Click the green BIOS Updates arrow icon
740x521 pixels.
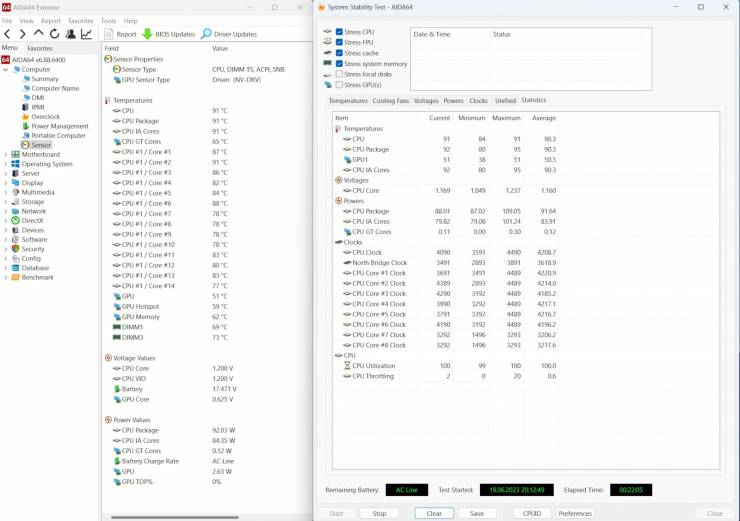coord(147,34)
